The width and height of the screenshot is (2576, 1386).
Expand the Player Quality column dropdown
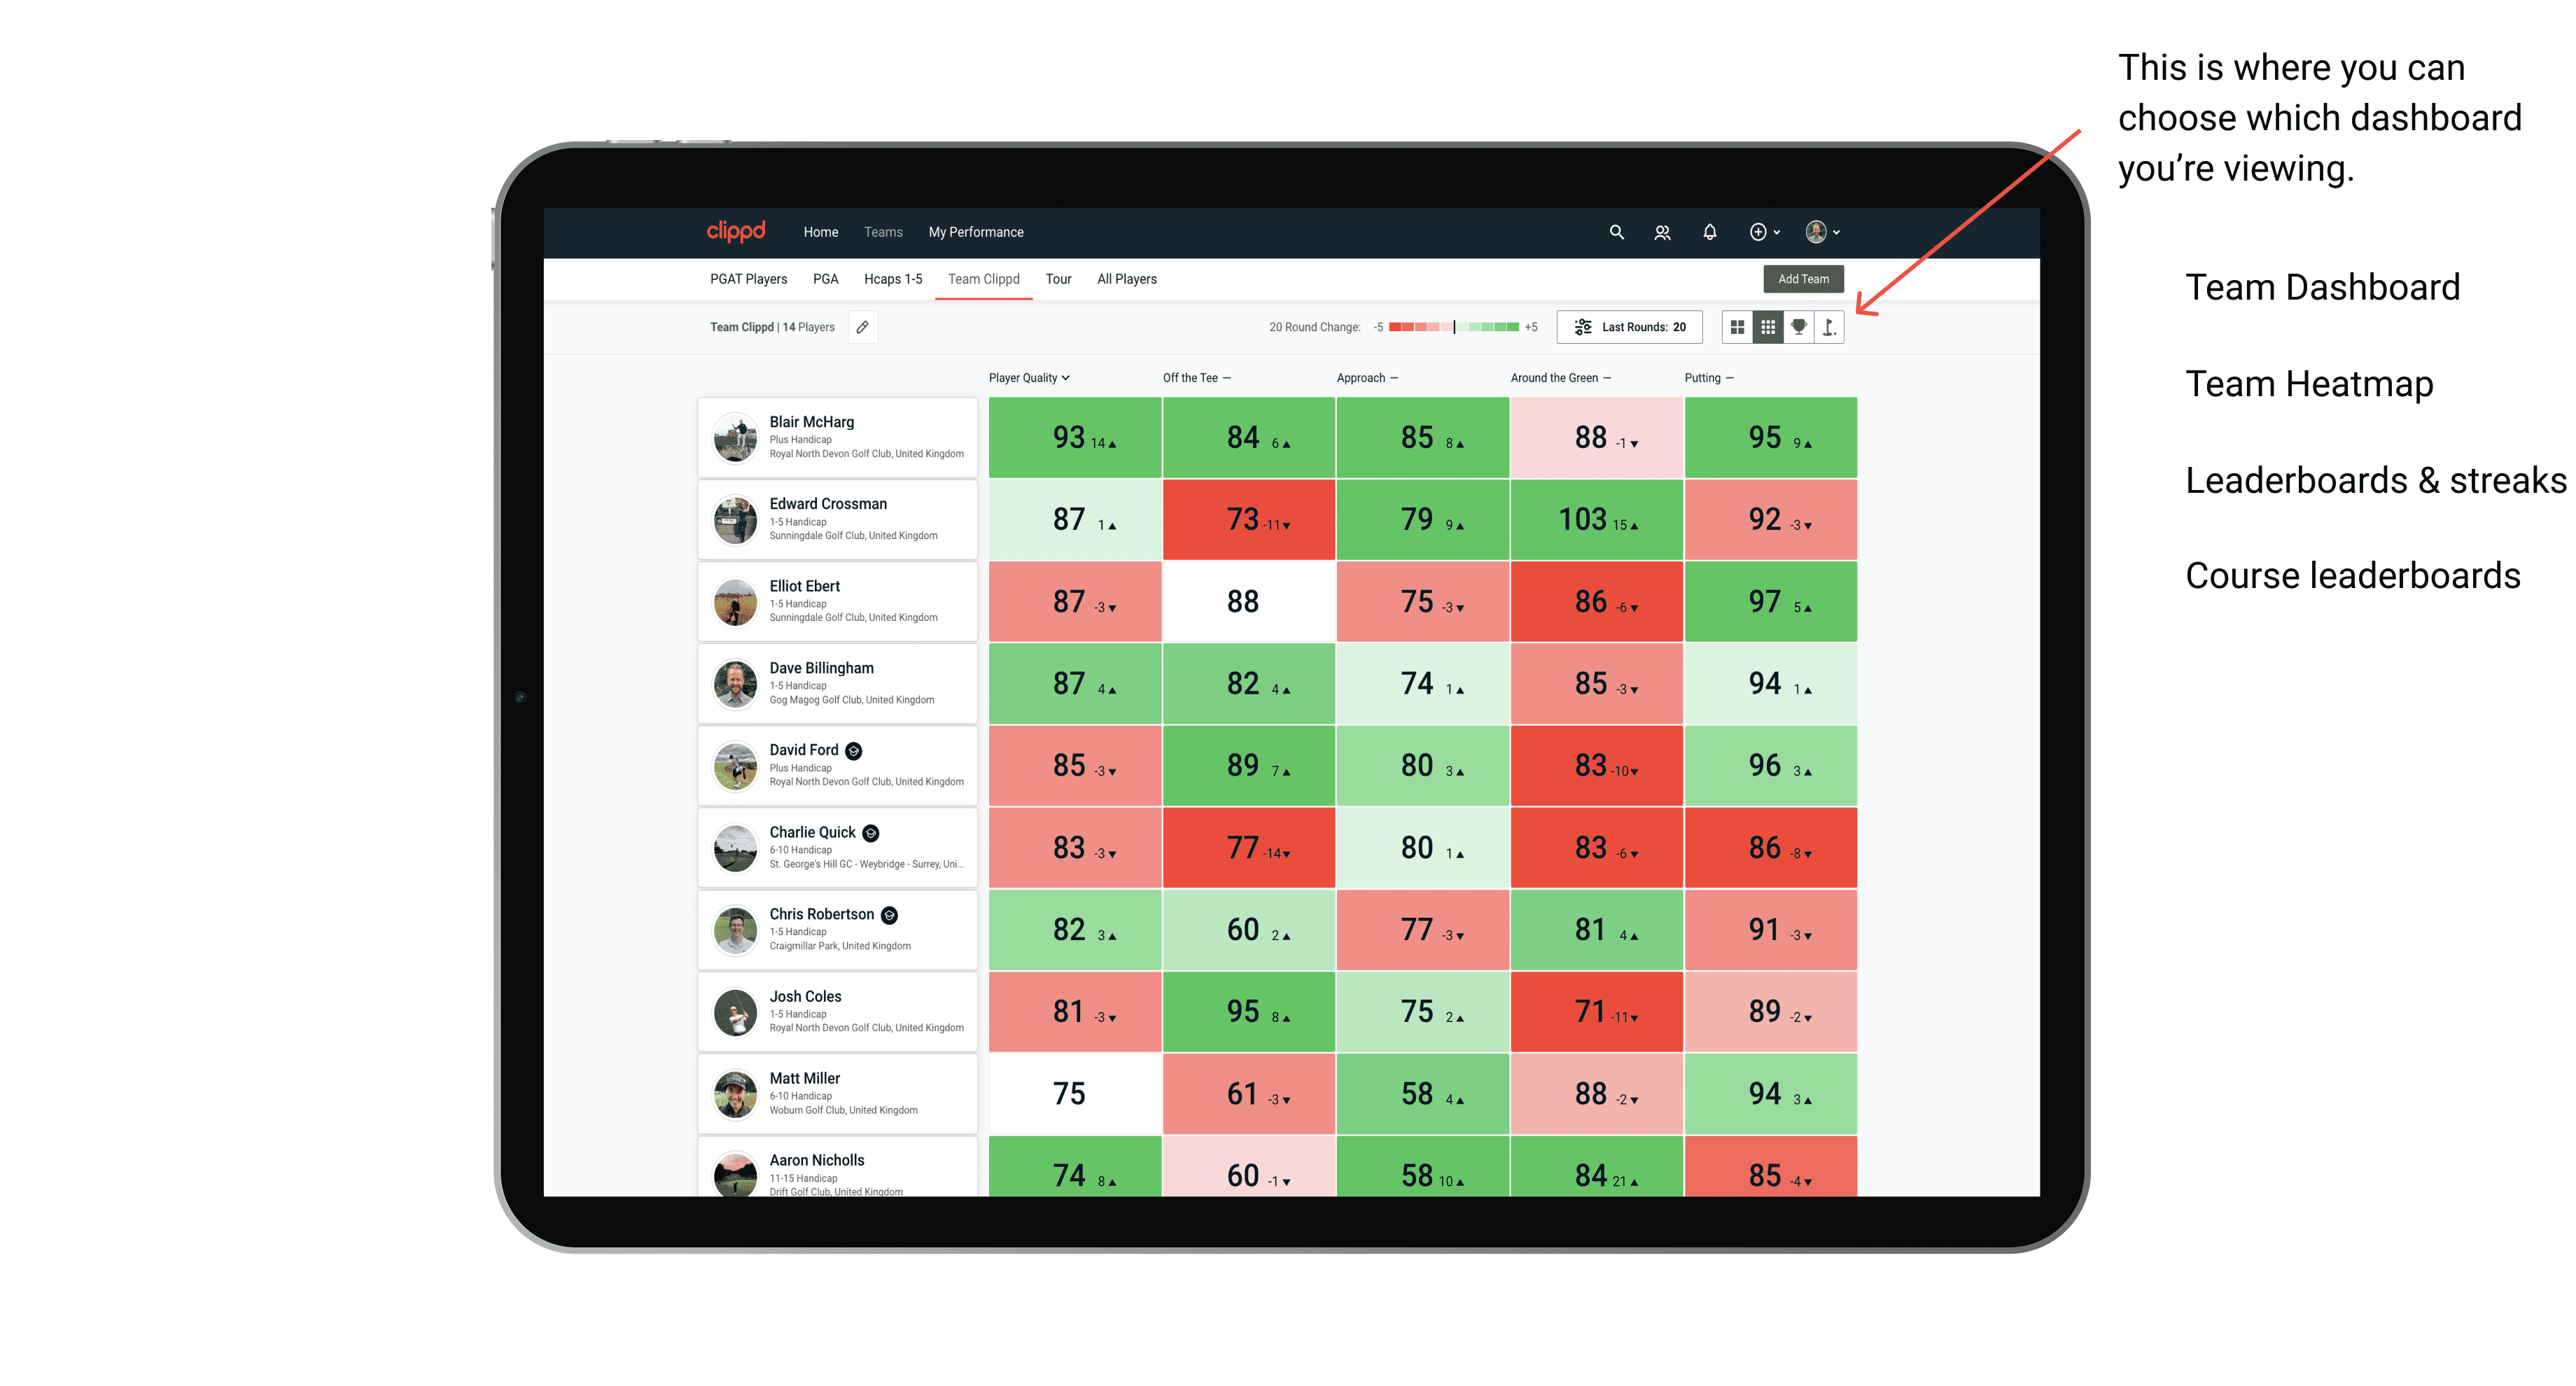click(1030, 377)
